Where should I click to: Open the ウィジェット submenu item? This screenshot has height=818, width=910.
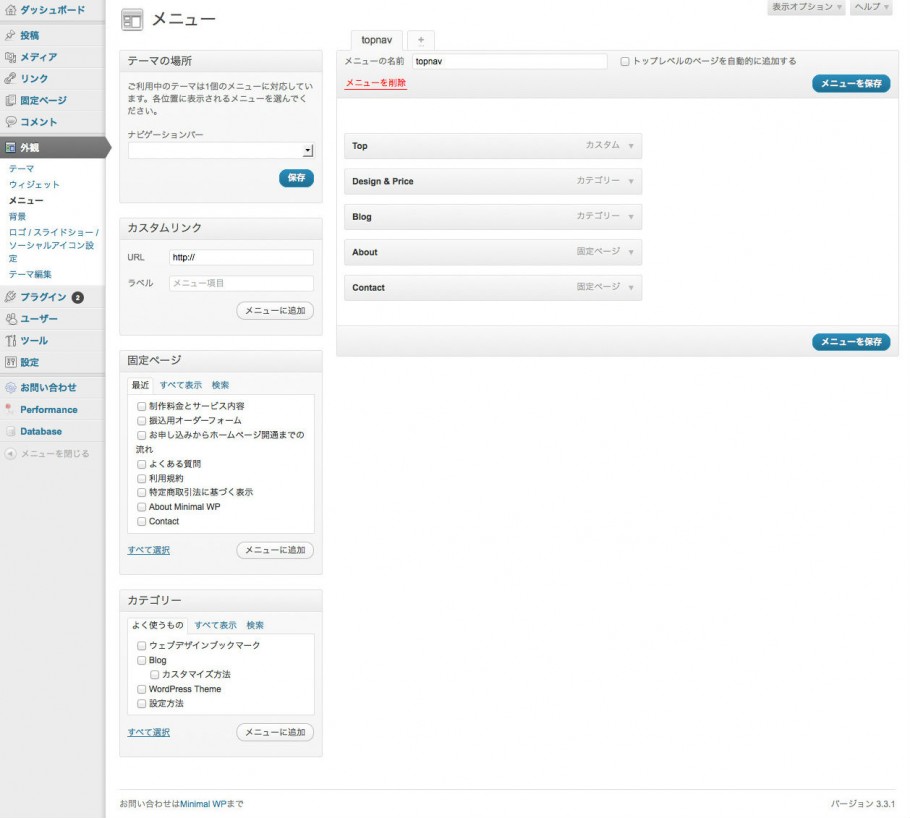click(x=34, y=185)
